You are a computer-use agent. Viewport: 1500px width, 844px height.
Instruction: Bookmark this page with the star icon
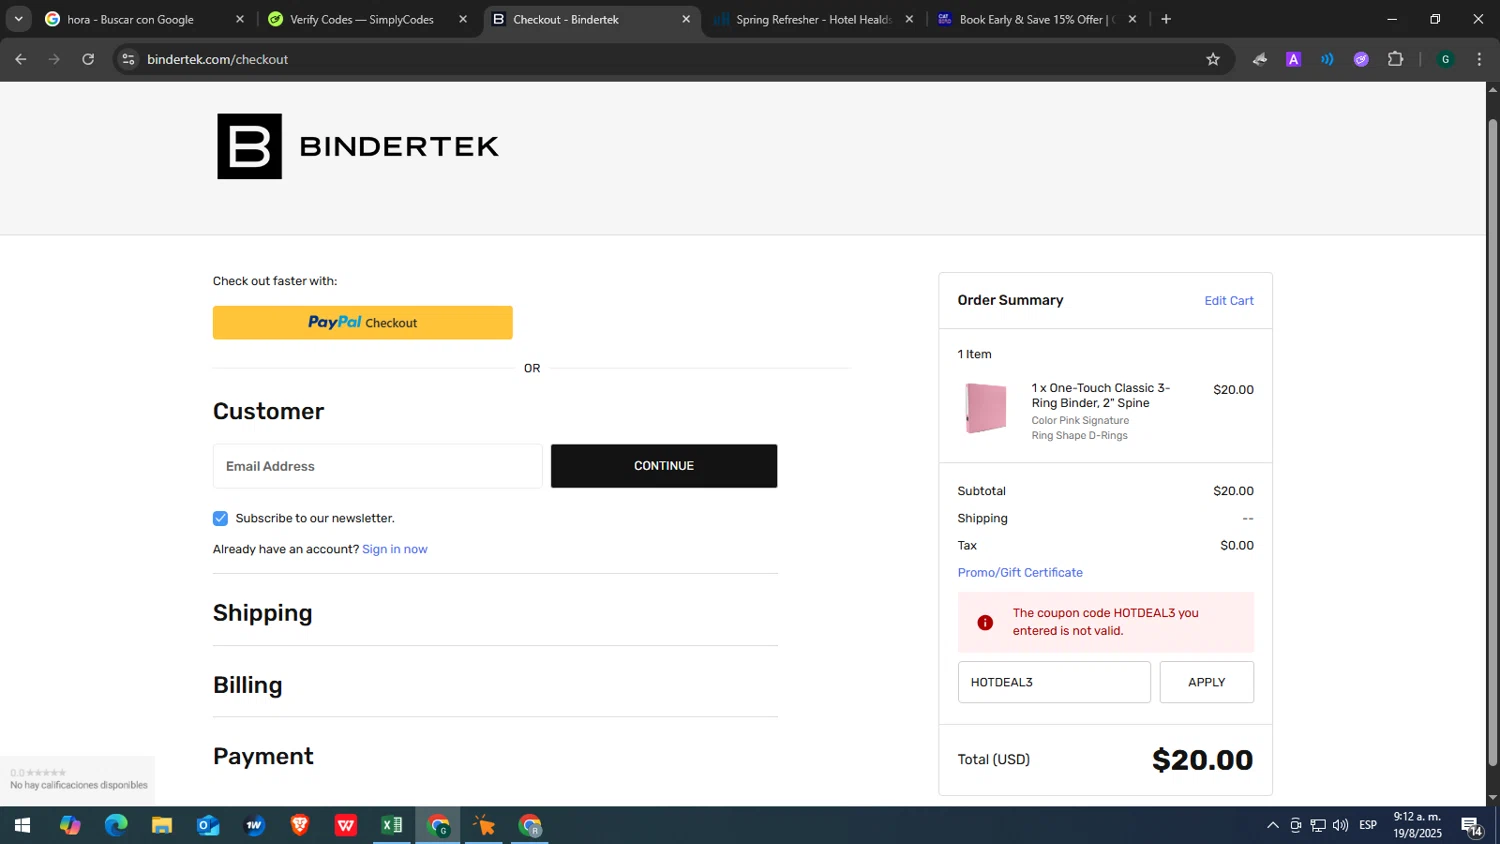tap(1213, 59)
